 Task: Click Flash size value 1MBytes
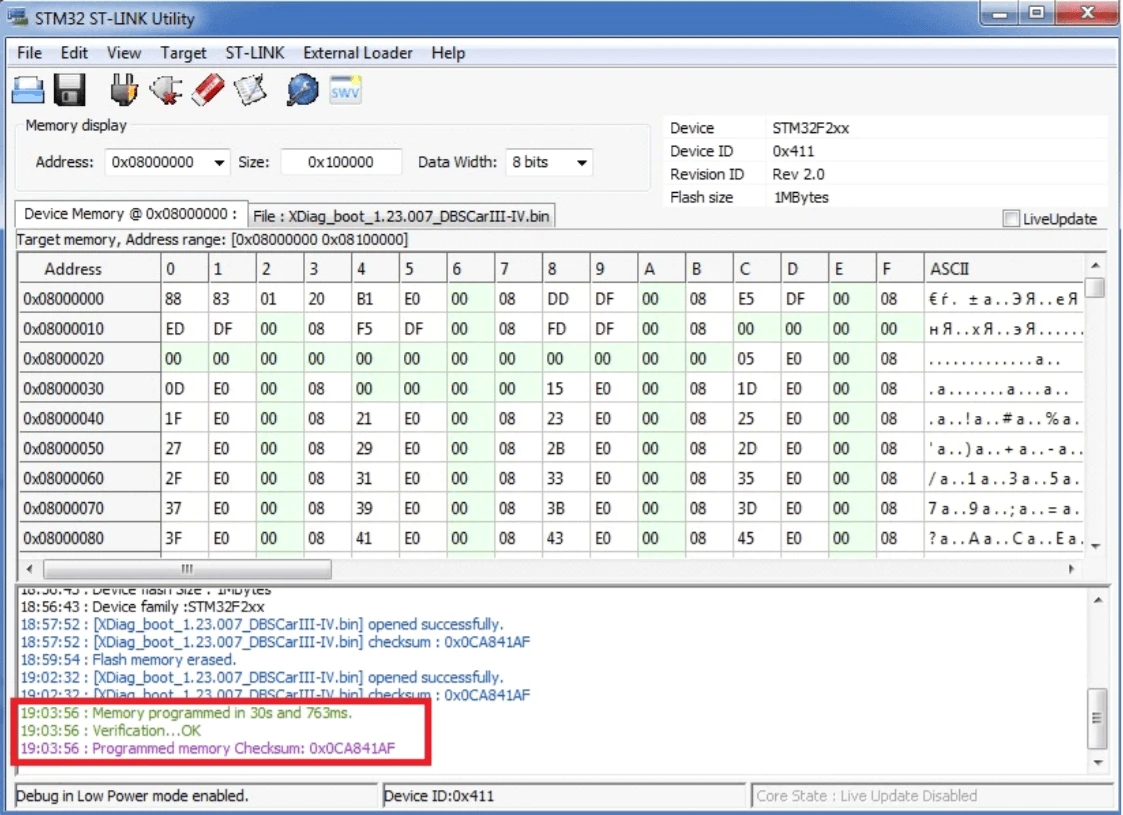pos(800,198)
